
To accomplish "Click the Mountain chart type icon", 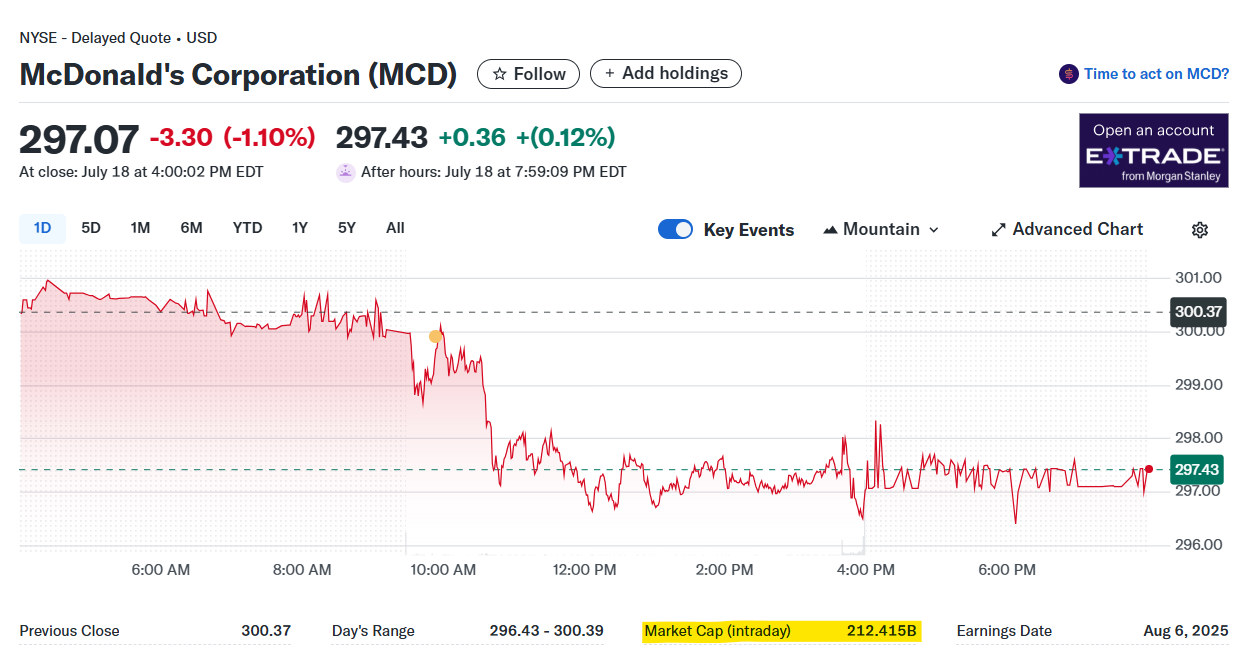I will point(830,230).
